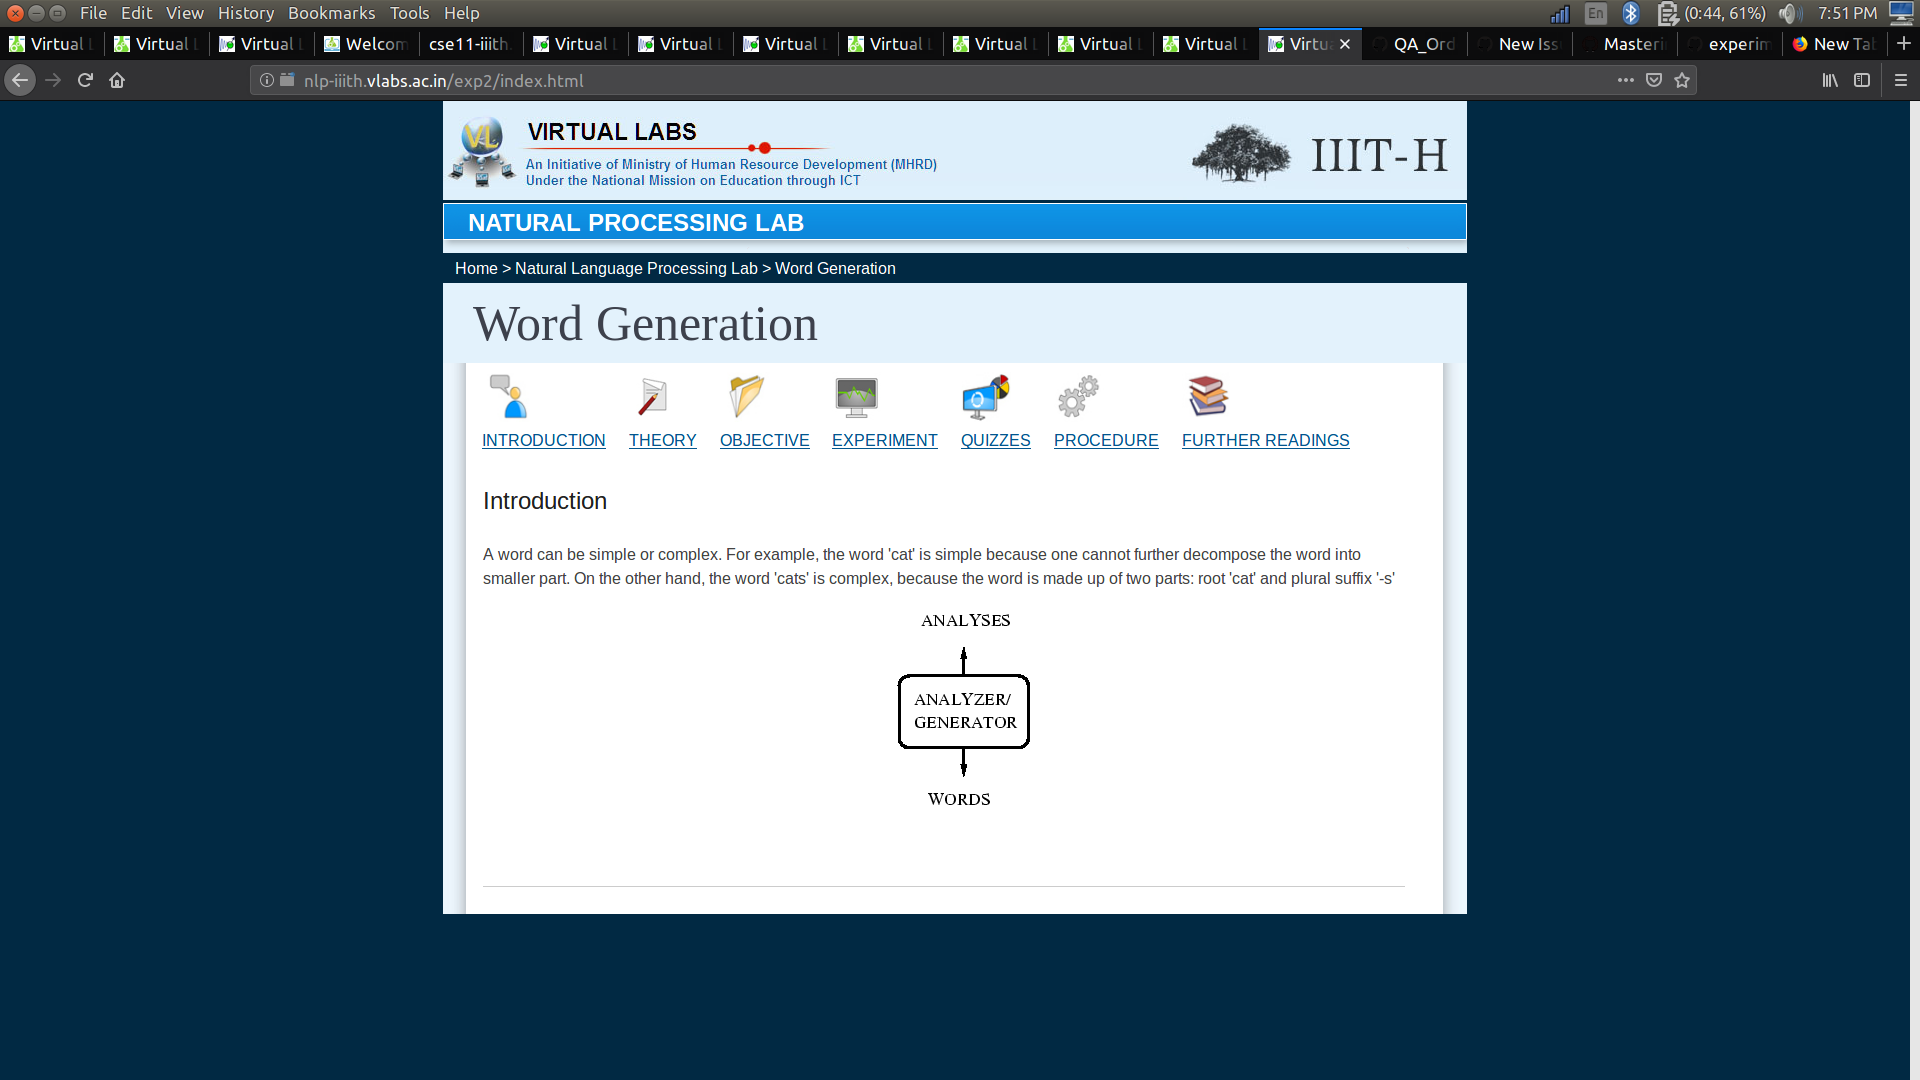The width and height of the screenshot is (1920, 1080).
Task: Open the Further Readings books icon
Action: click(x=1208, y=395)
